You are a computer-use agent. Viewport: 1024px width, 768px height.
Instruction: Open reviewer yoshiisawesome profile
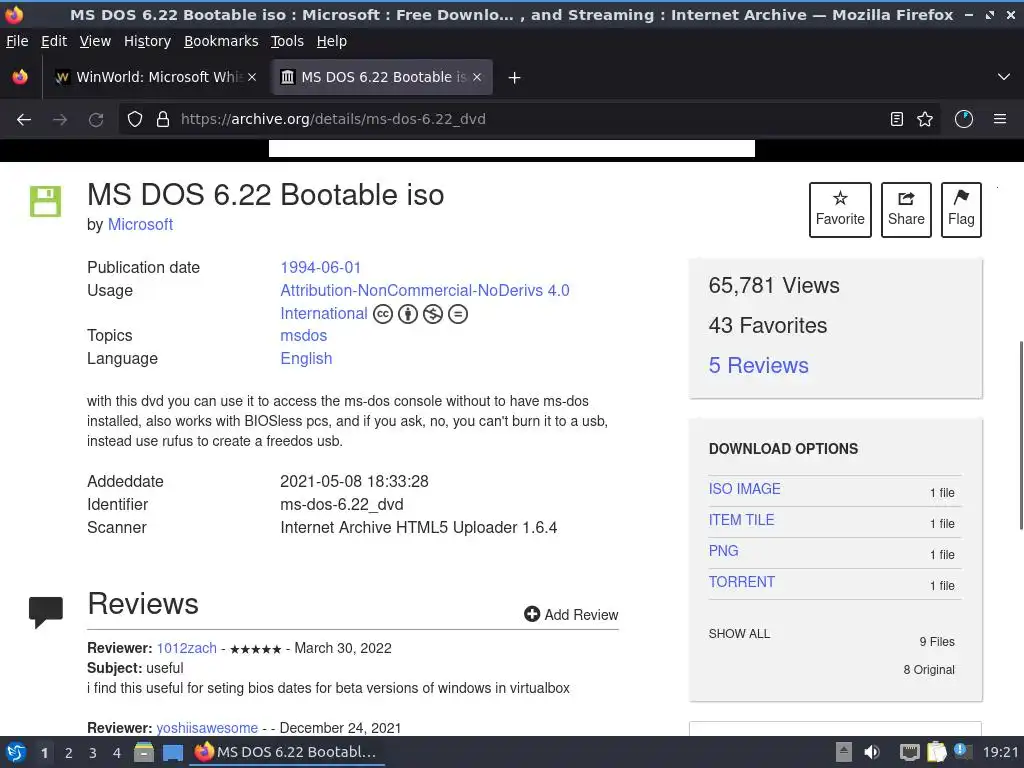pos(207,728)
